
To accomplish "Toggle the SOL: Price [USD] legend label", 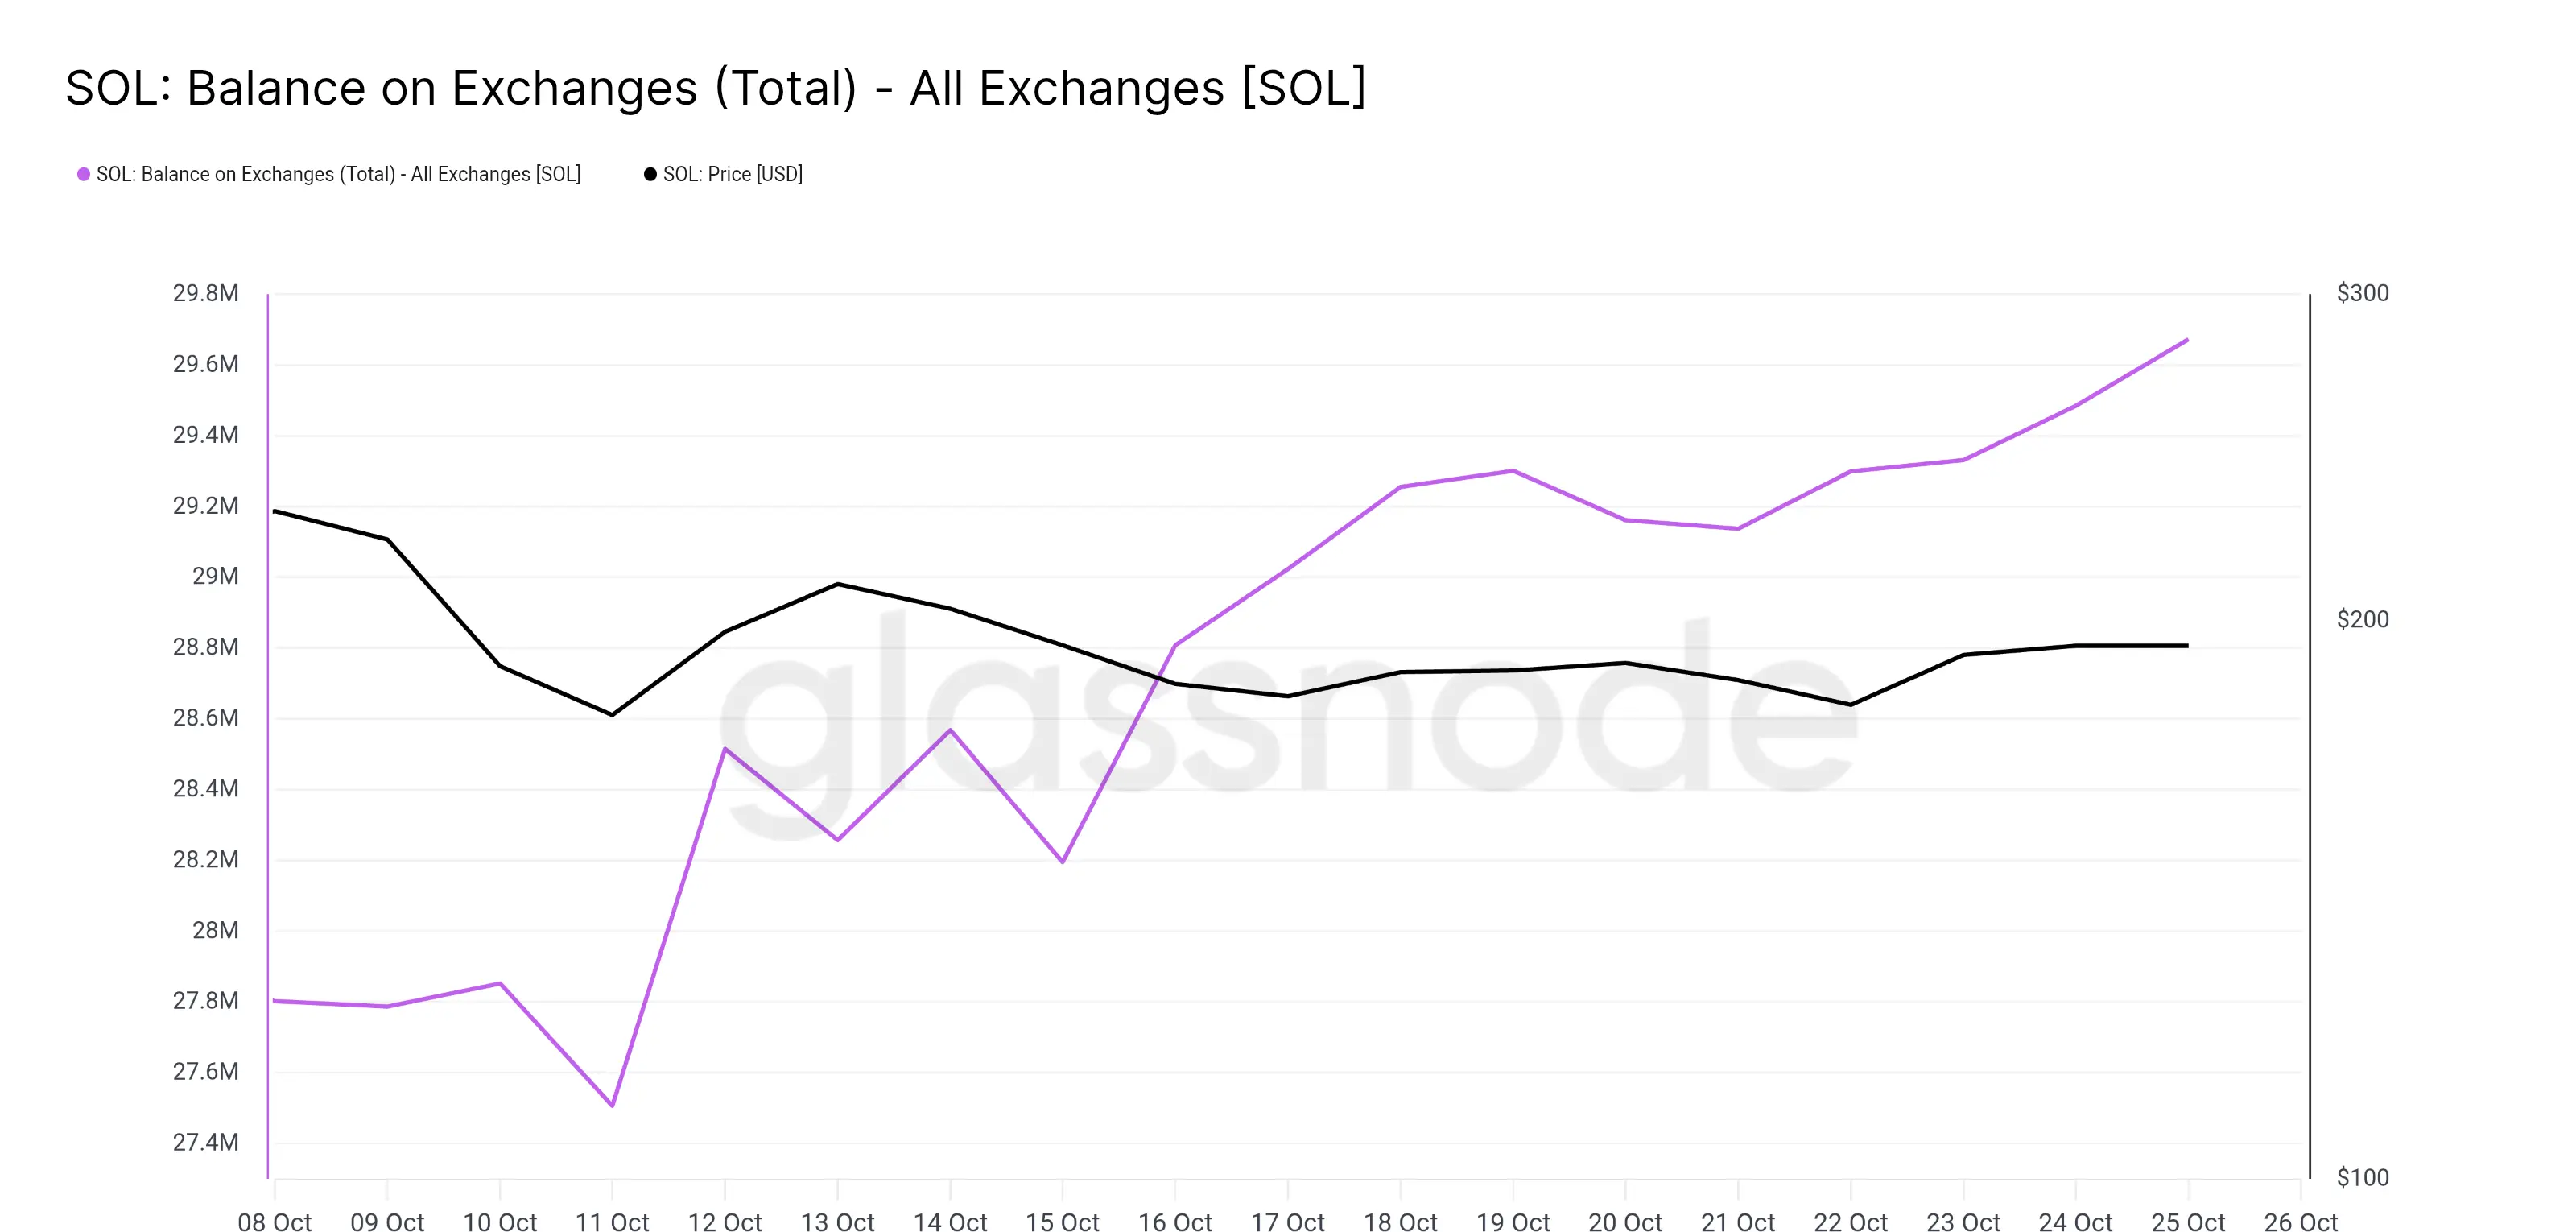I will tap(732, 174).
